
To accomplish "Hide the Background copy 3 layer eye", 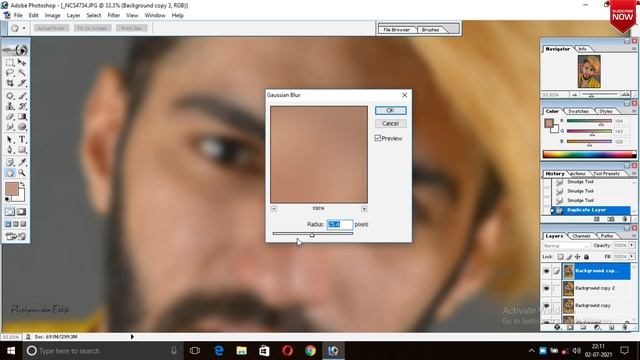I will pos(547,271).
